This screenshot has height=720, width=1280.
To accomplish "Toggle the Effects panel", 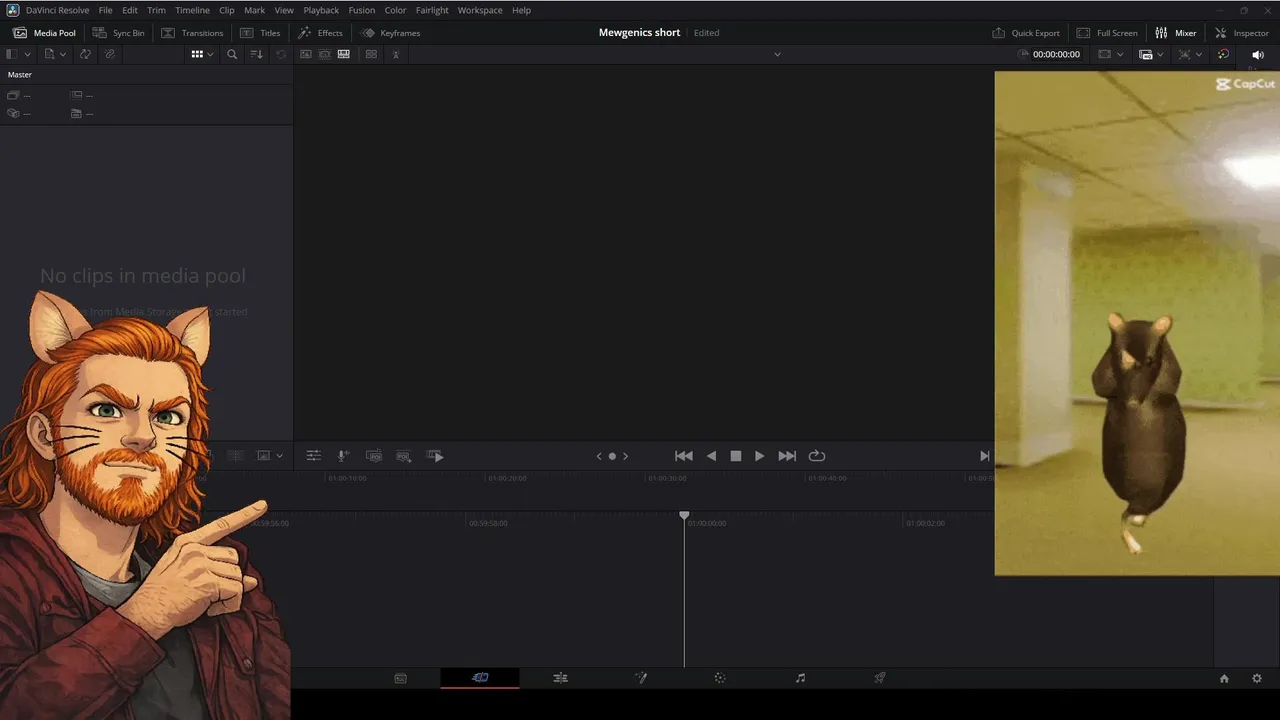I will click(x=320, y=33).
